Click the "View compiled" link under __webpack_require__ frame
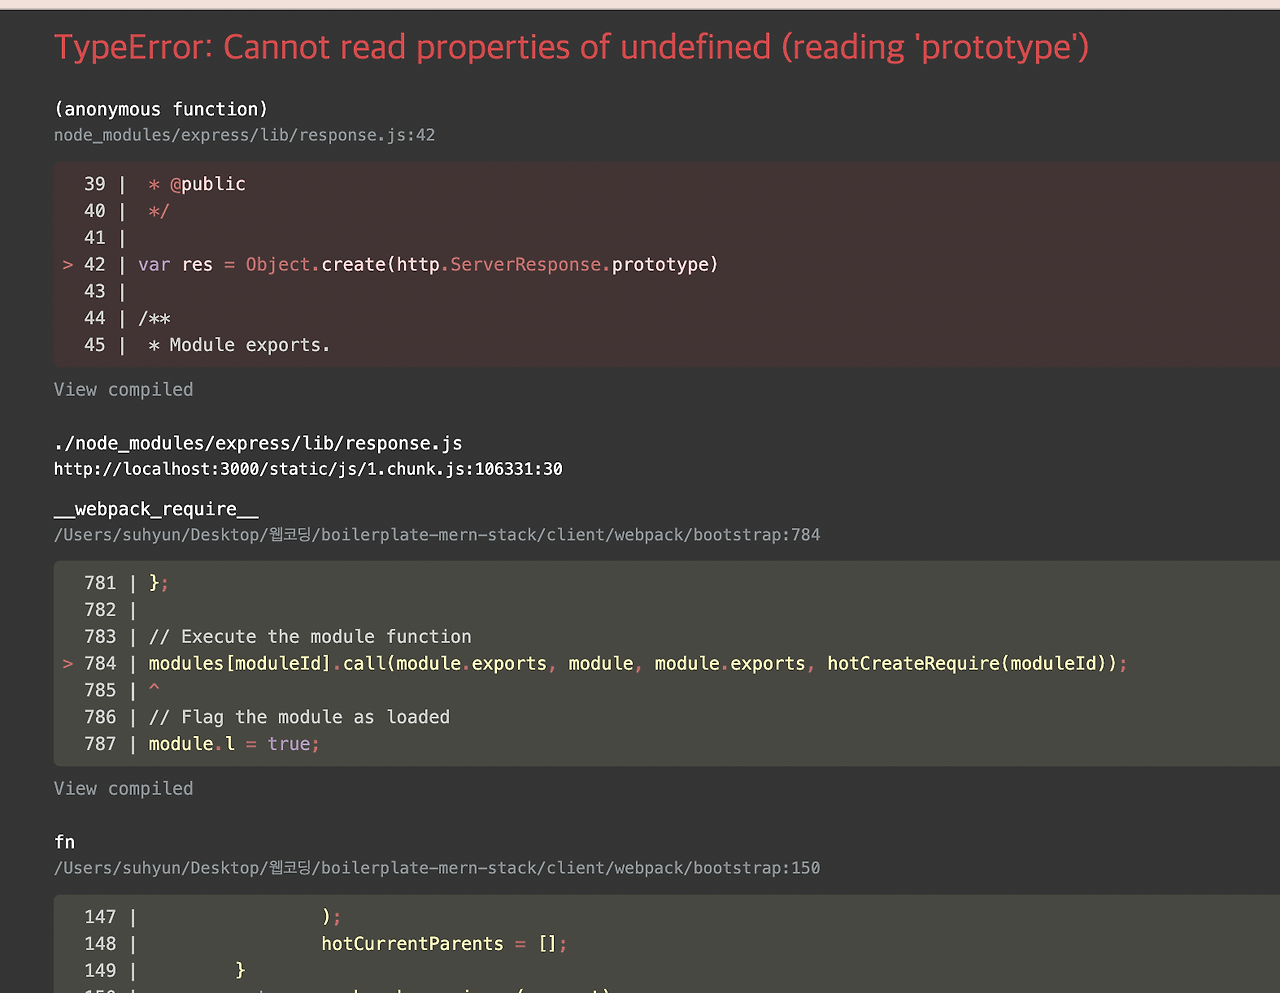The width and height of the screenshot is (1280, 993). click(x=123, y=788)
